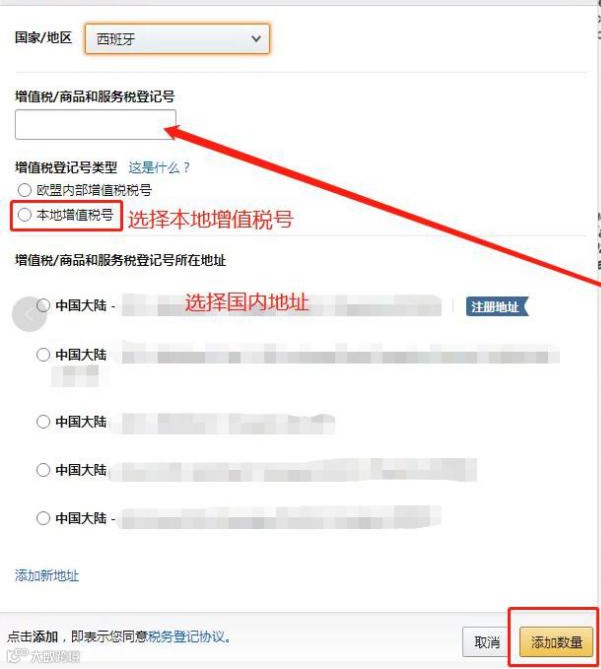Screen dimensions: 601x669
Task: Click the 取消 button
Action: tap(487, 642)
